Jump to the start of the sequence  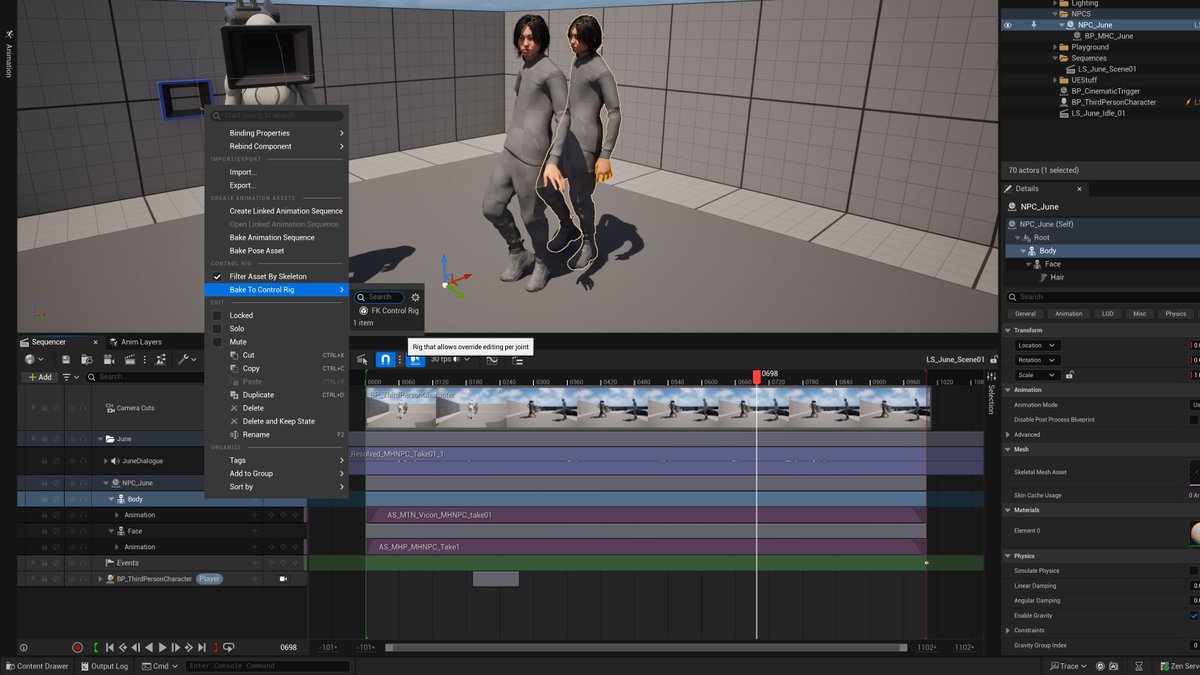[x=109, y=647]
